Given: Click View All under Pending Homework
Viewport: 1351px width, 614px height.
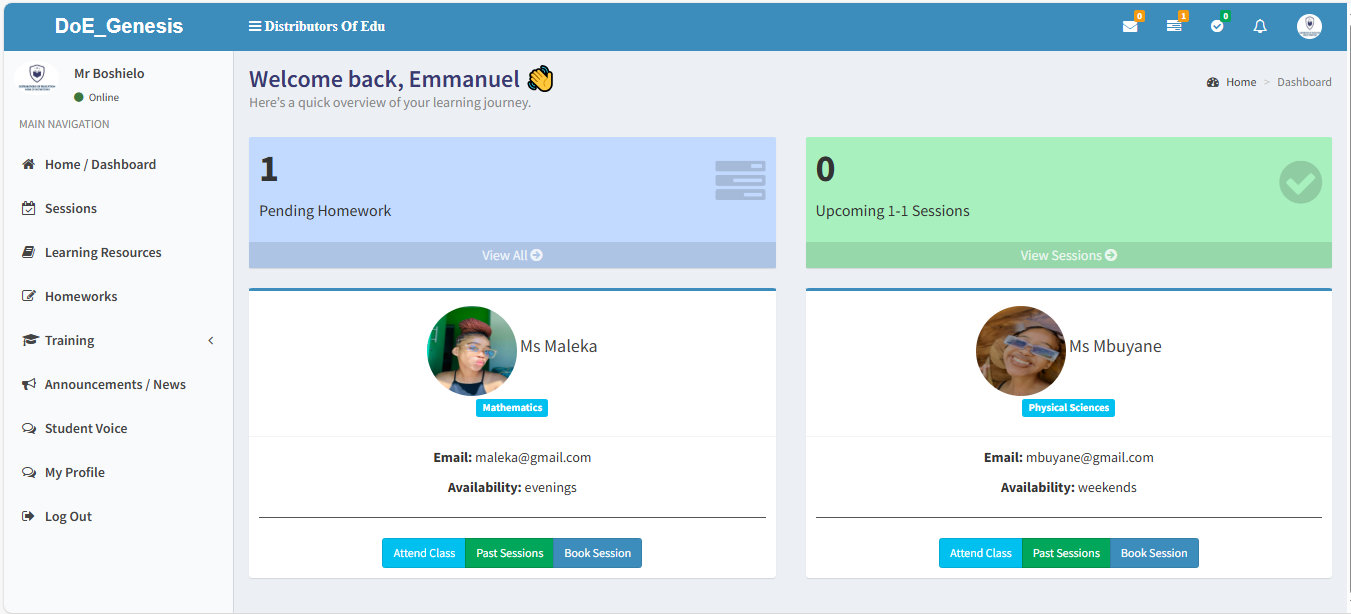Looking at the screenshot, I should pos(512,255).
